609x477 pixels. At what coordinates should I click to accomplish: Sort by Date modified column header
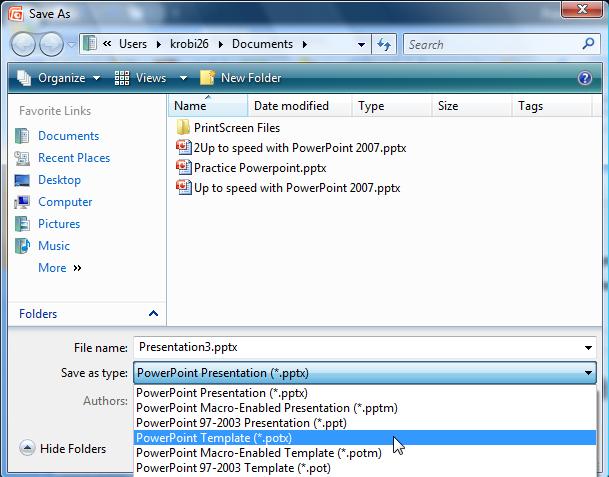300,106
